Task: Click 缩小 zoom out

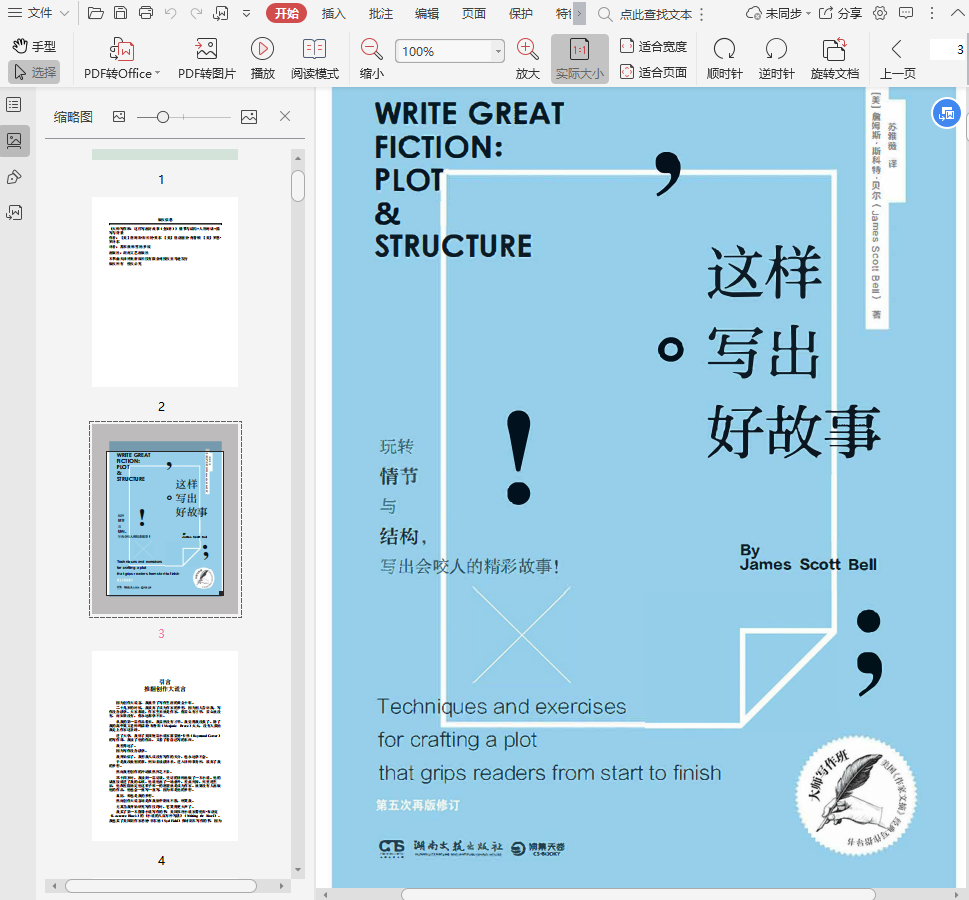Action: [371, 59]
